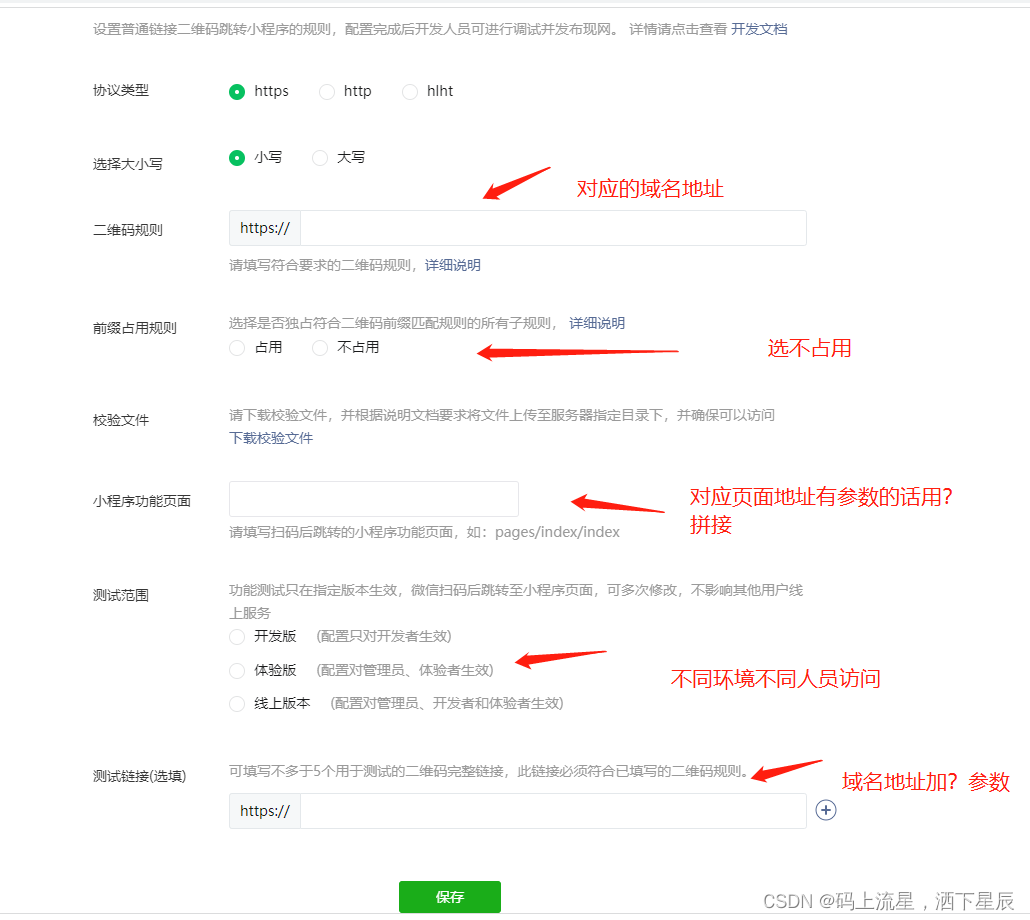Enable the 体验版 test scope
Image resolution: width=1030 pixels, height=920 pixels.
[x=237, y=670]
